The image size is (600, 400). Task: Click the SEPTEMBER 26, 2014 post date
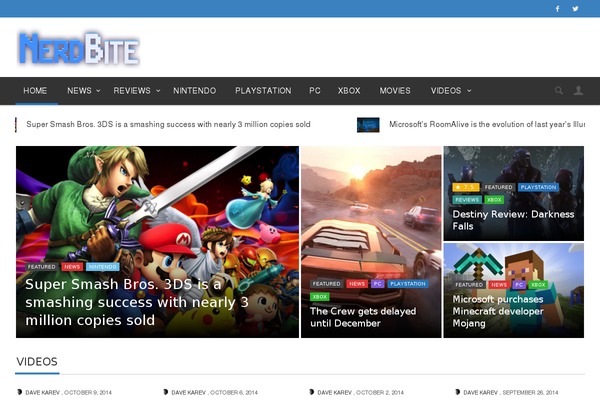[x=530, y=392]
